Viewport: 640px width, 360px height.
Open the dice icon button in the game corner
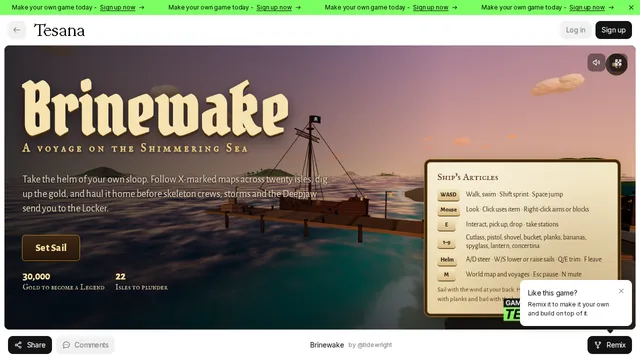point(617,64)
